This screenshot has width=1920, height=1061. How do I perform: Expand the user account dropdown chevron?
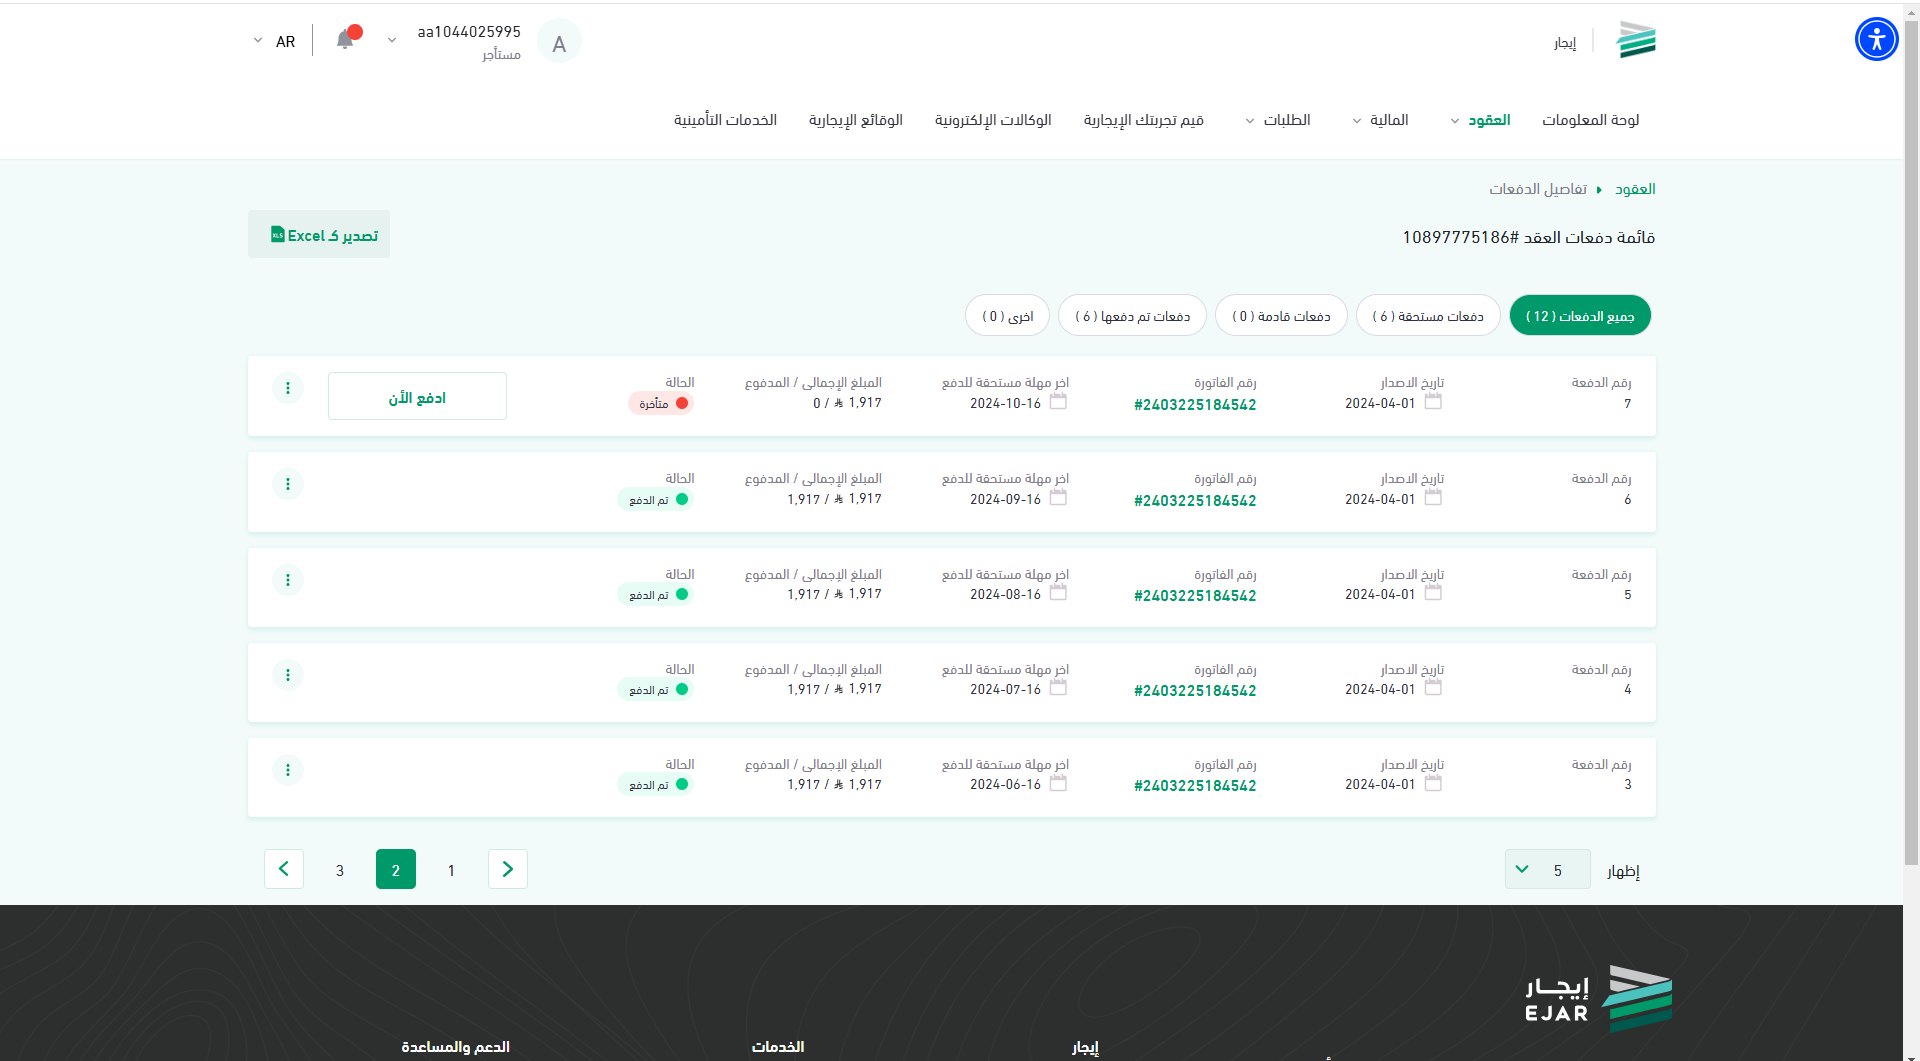pyautogui.click(x=392, y=41)
